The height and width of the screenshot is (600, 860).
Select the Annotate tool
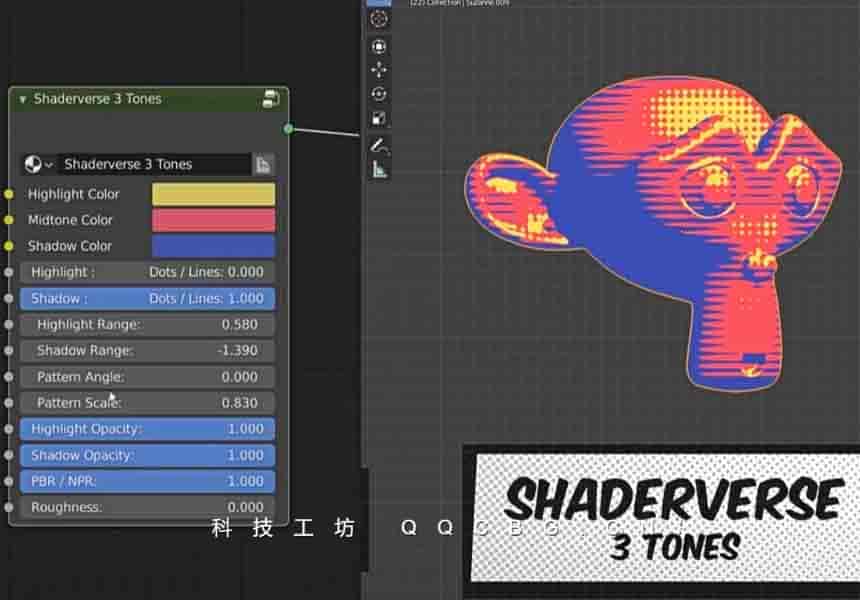click(379, 146)
